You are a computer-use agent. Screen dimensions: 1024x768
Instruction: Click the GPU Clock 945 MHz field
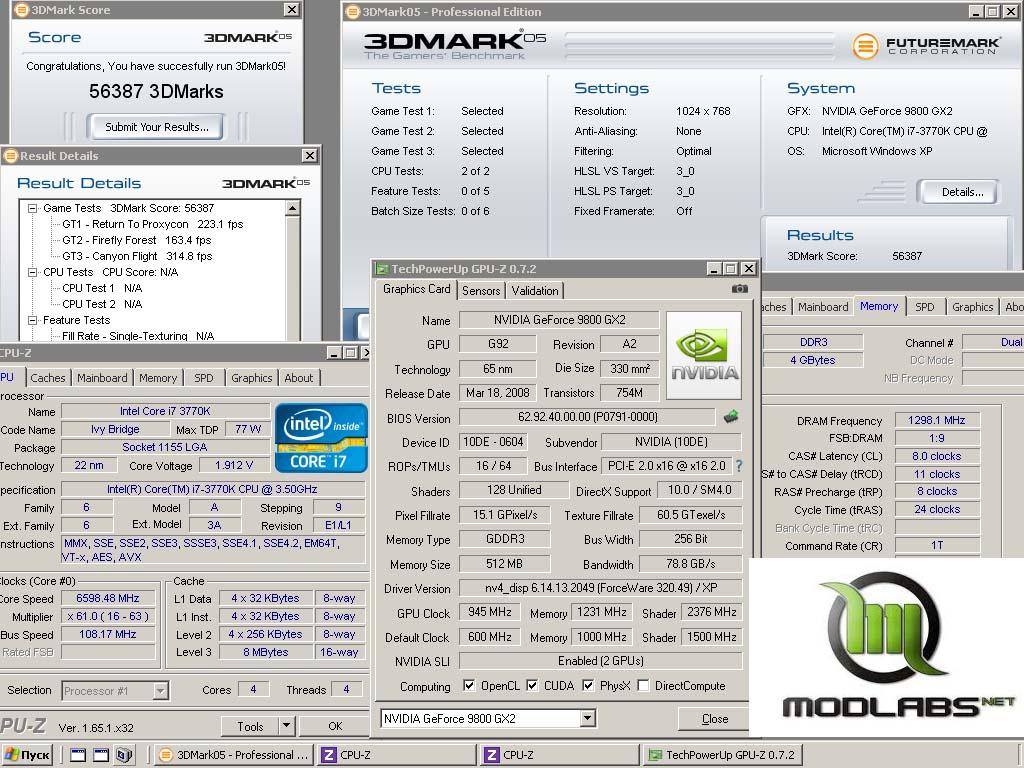[490, 612]
